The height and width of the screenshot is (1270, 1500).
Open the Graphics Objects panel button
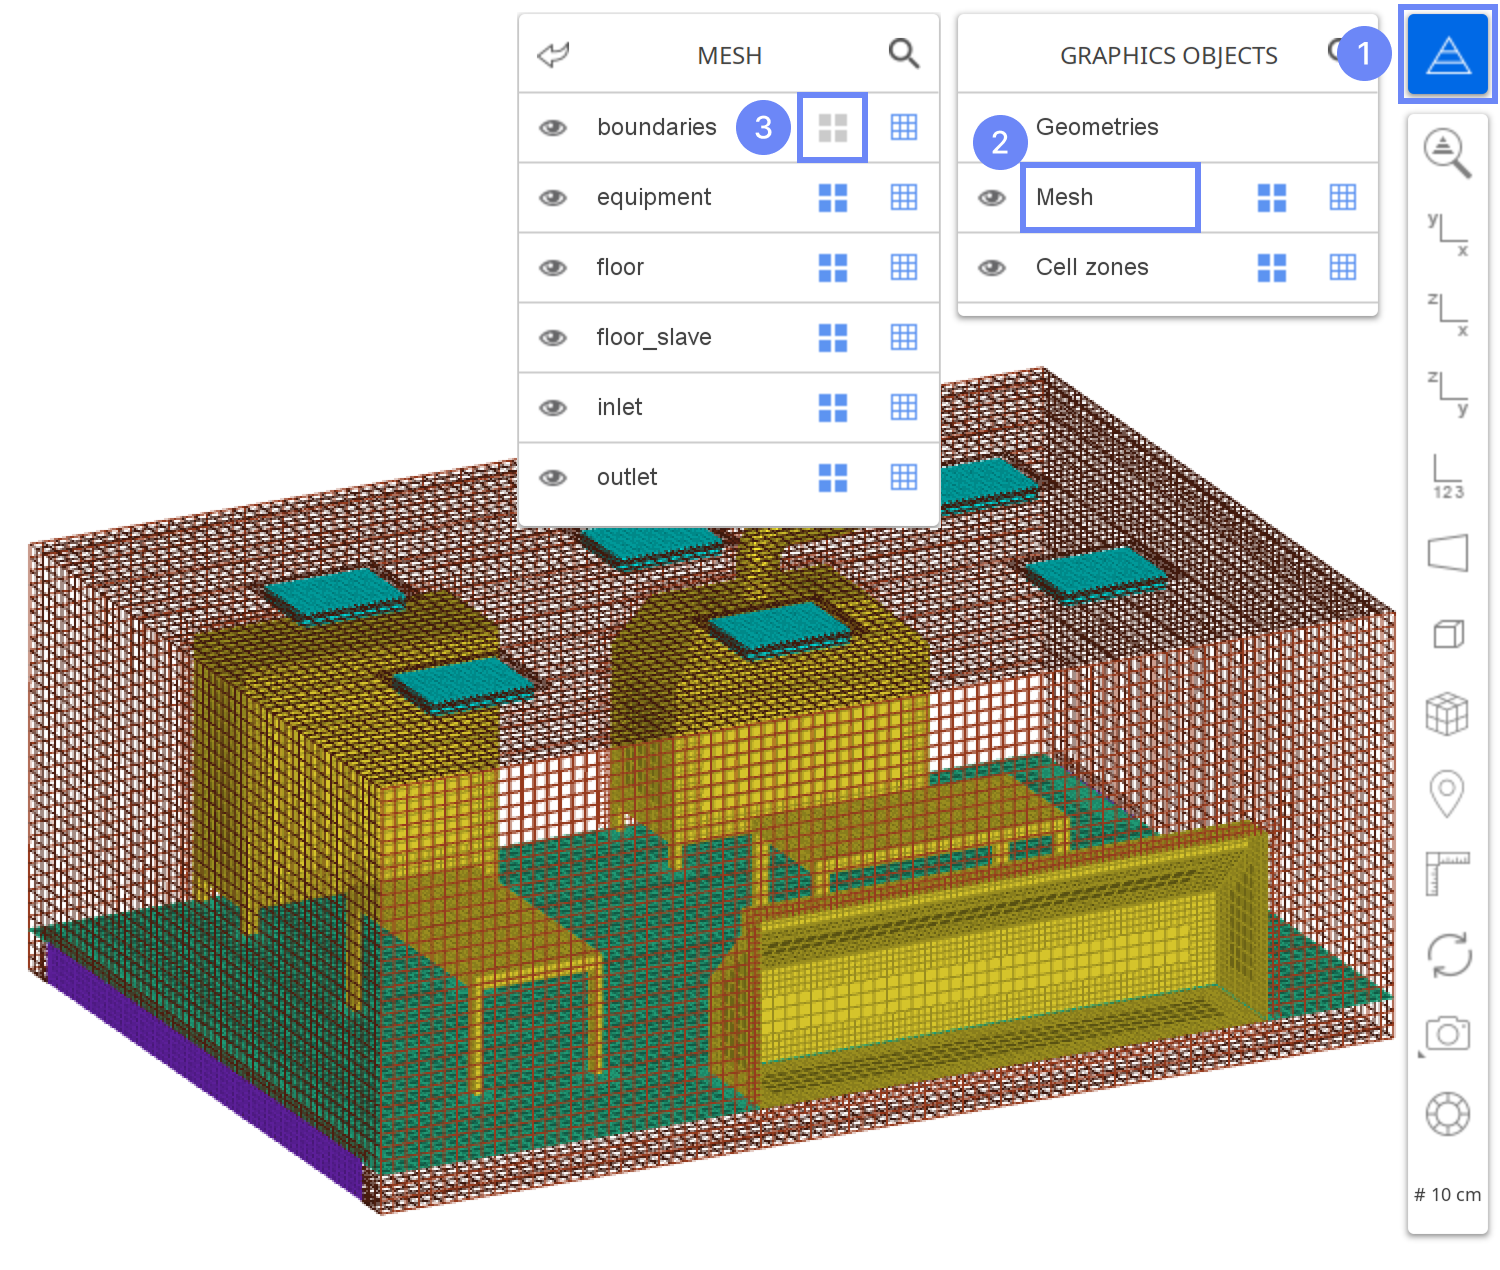tap(1447, 55)
